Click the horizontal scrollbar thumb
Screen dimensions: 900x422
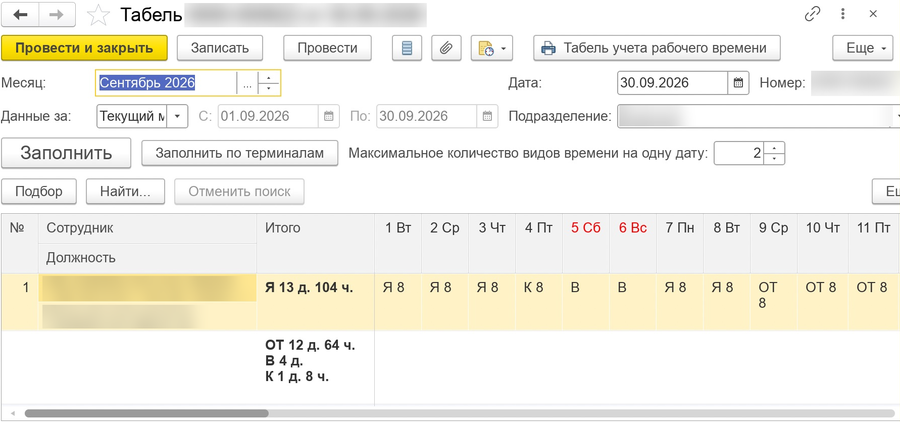pos(146,413)
